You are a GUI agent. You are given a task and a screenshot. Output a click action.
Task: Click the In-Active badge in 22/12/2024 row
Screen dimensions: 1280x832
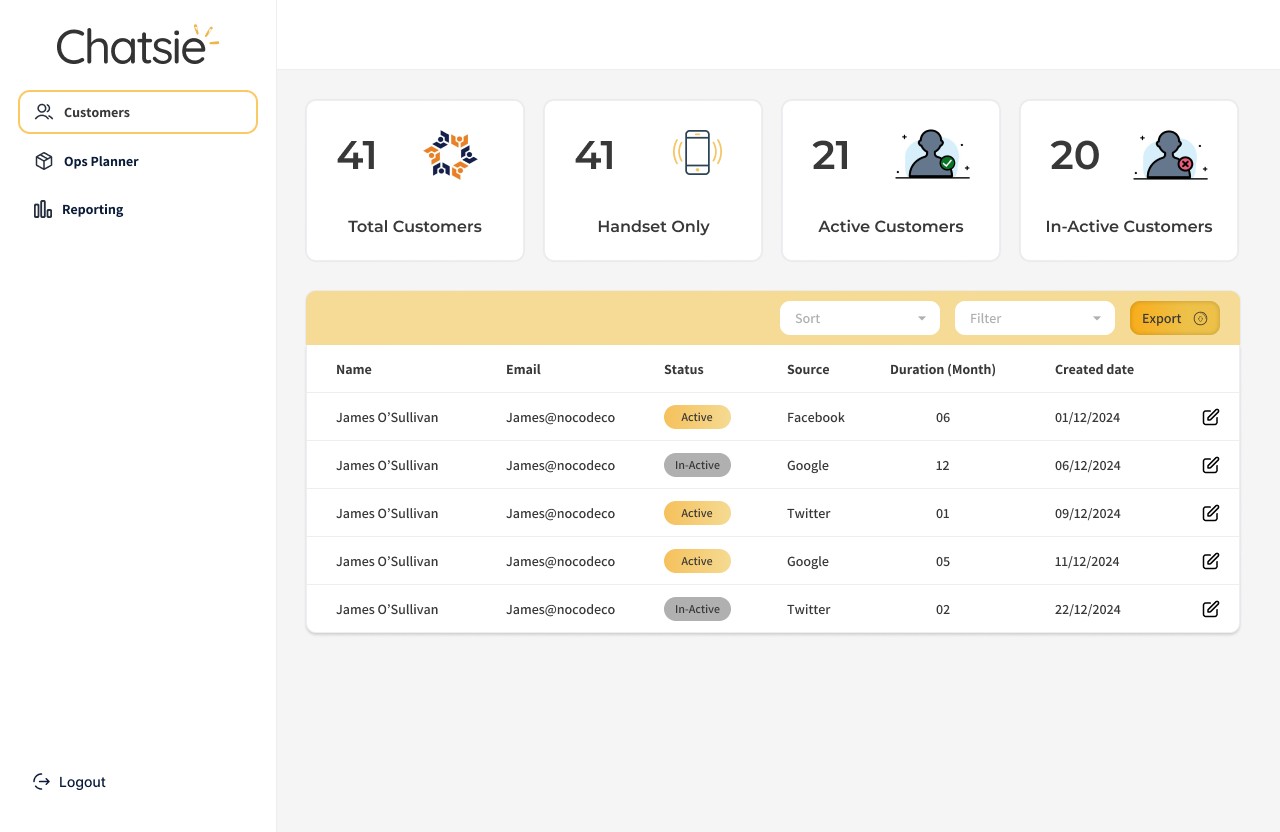697,609
